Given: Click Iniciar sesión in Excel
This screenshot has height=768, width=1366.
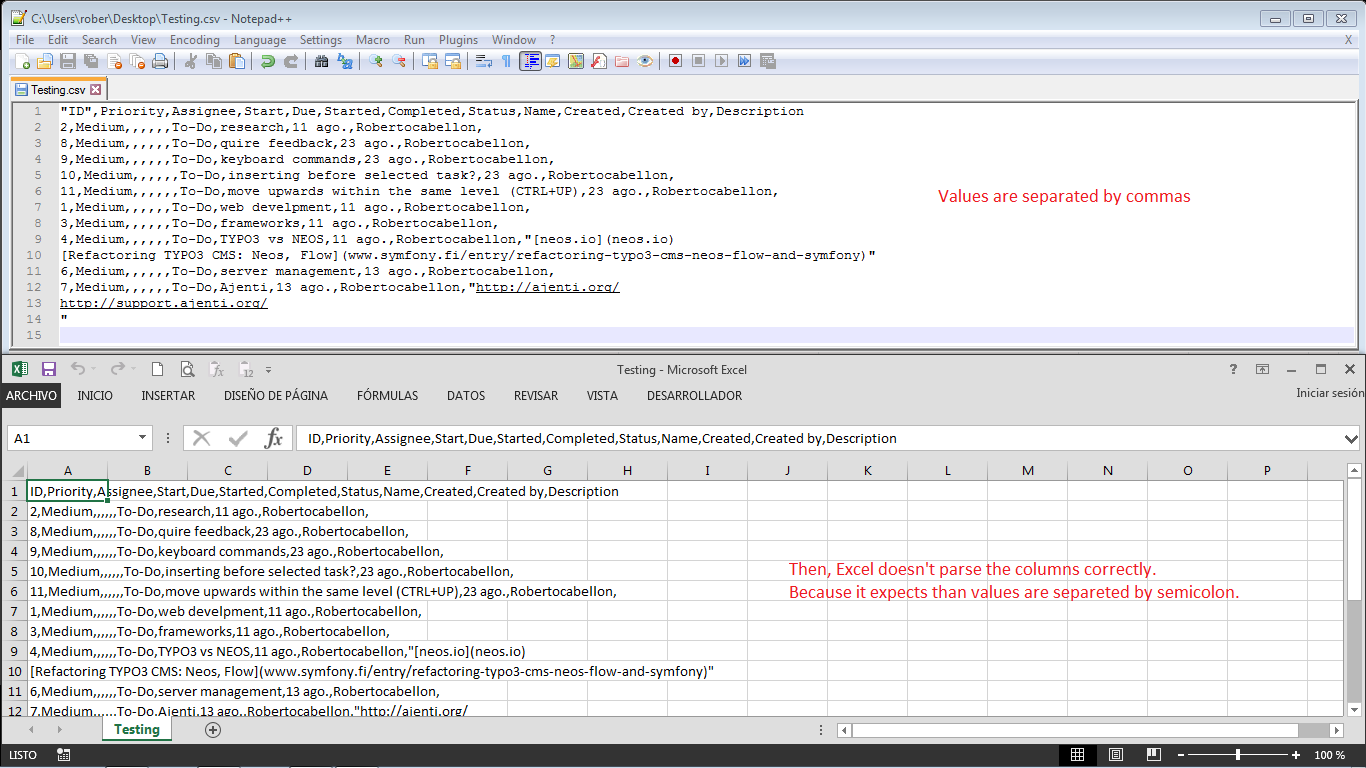Looking at the screenshot, I should pos(1330,394).
